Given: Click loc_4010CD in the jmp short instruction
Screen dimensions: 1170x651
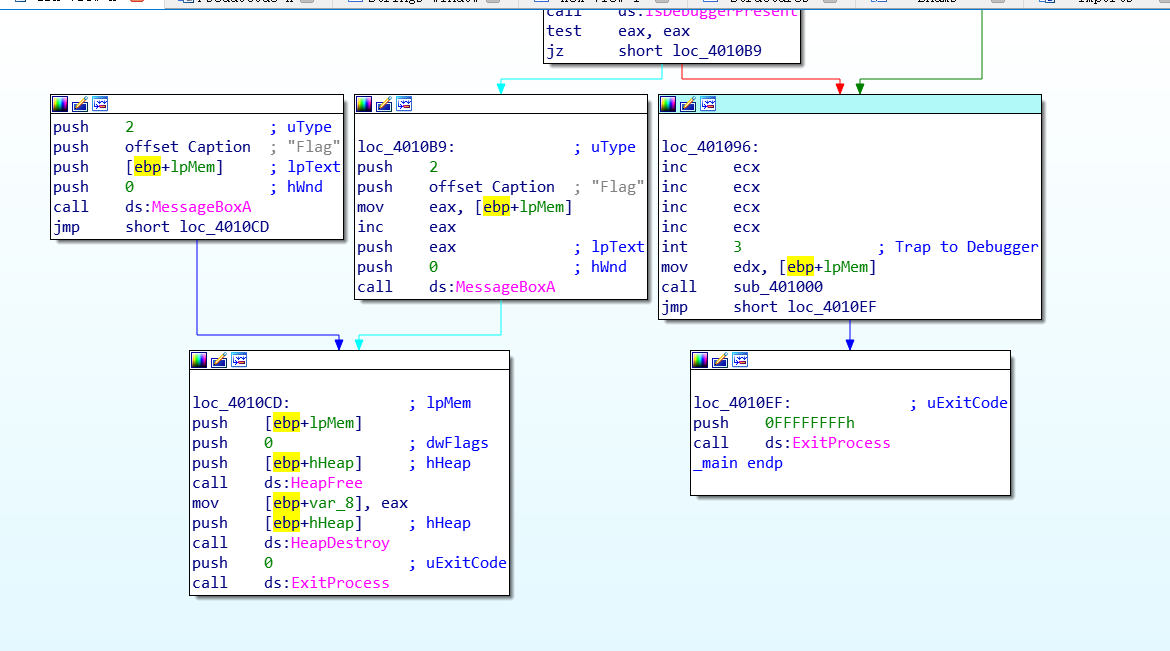Looking at the screenshot, I should click(225, 227).
